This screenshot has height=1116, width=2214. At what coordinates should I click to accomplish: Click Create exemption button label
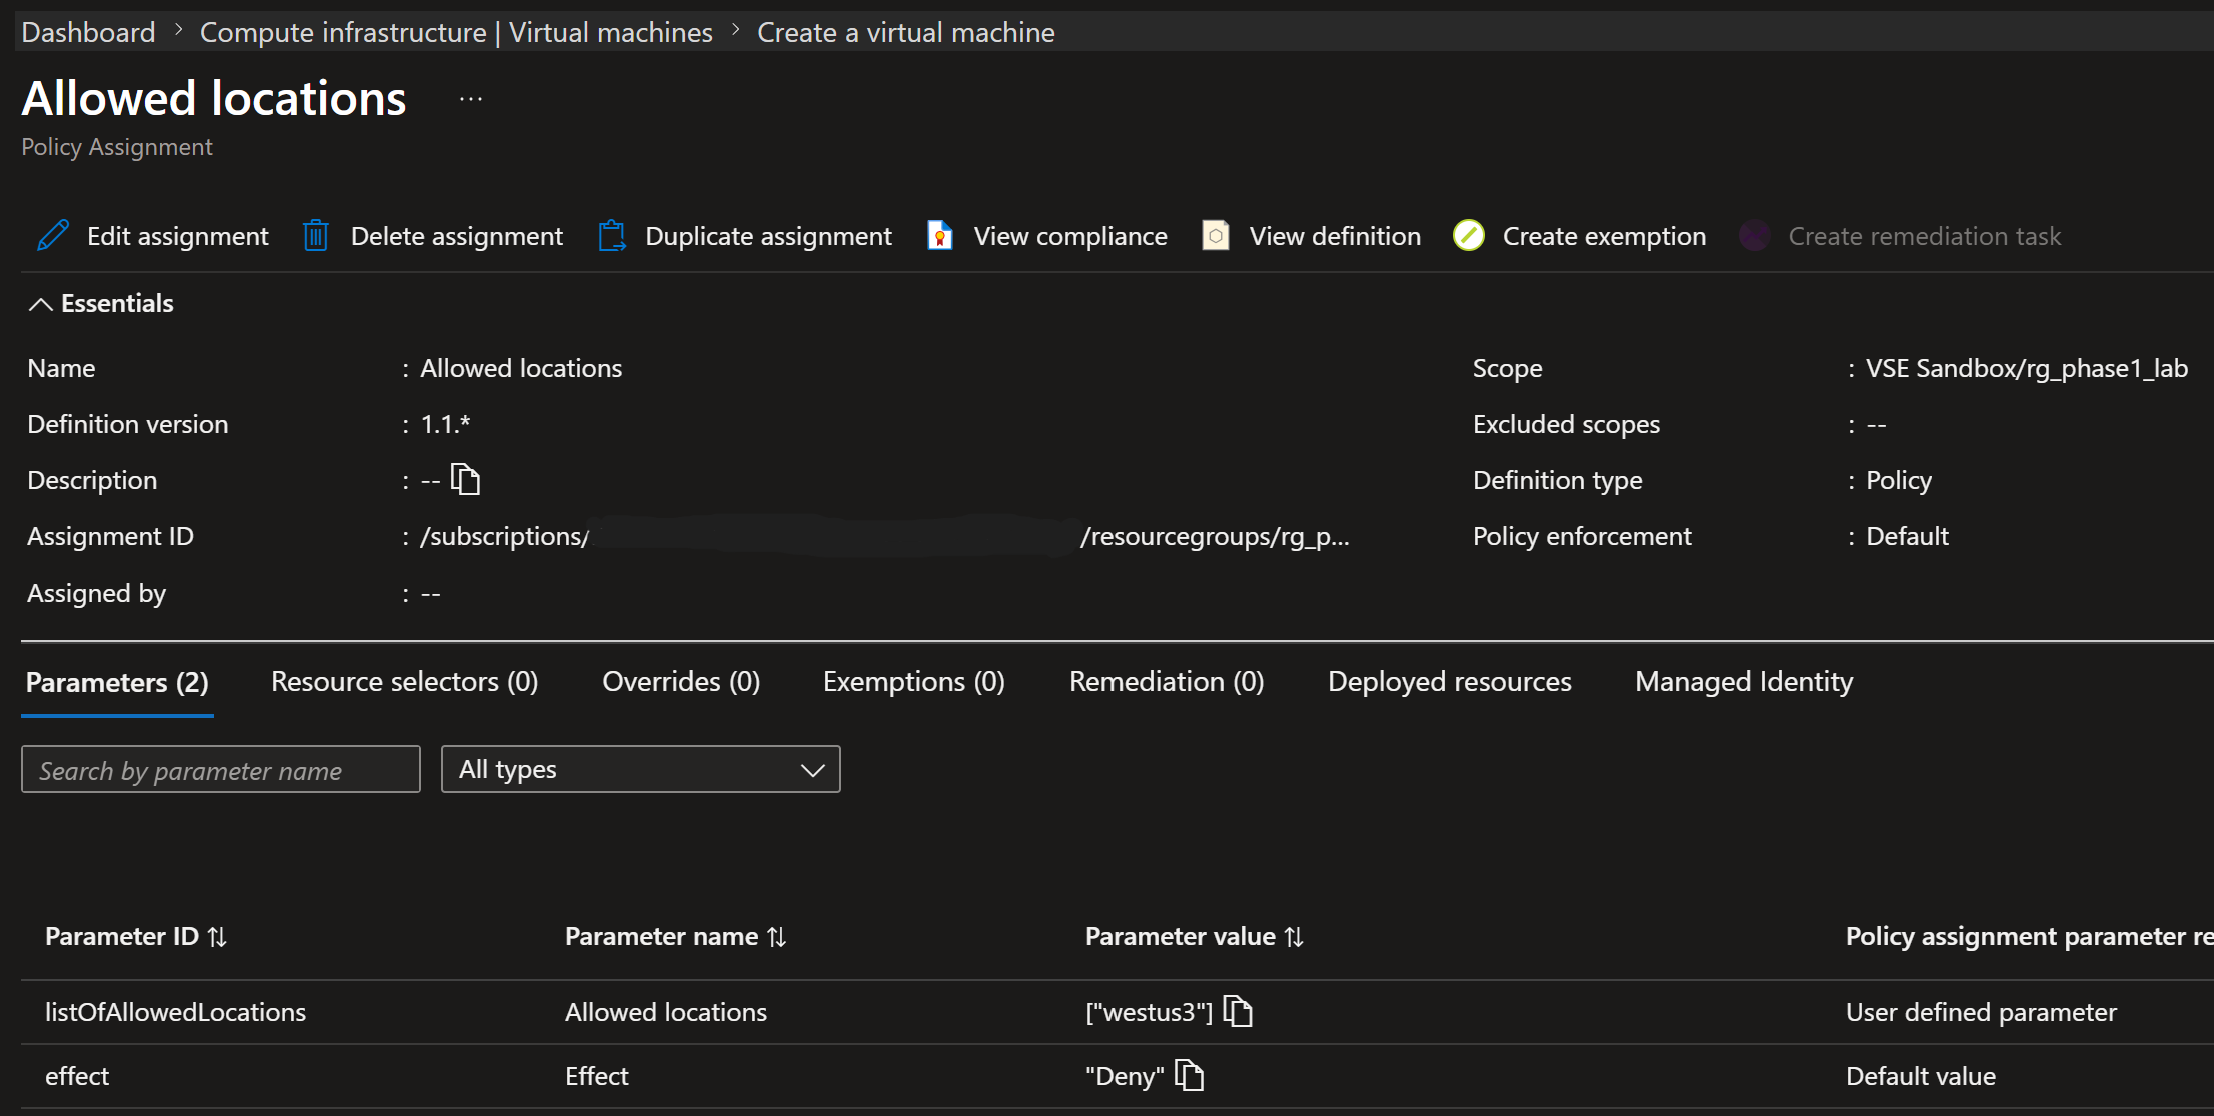pyautogui.click(x=1604, y=236)
